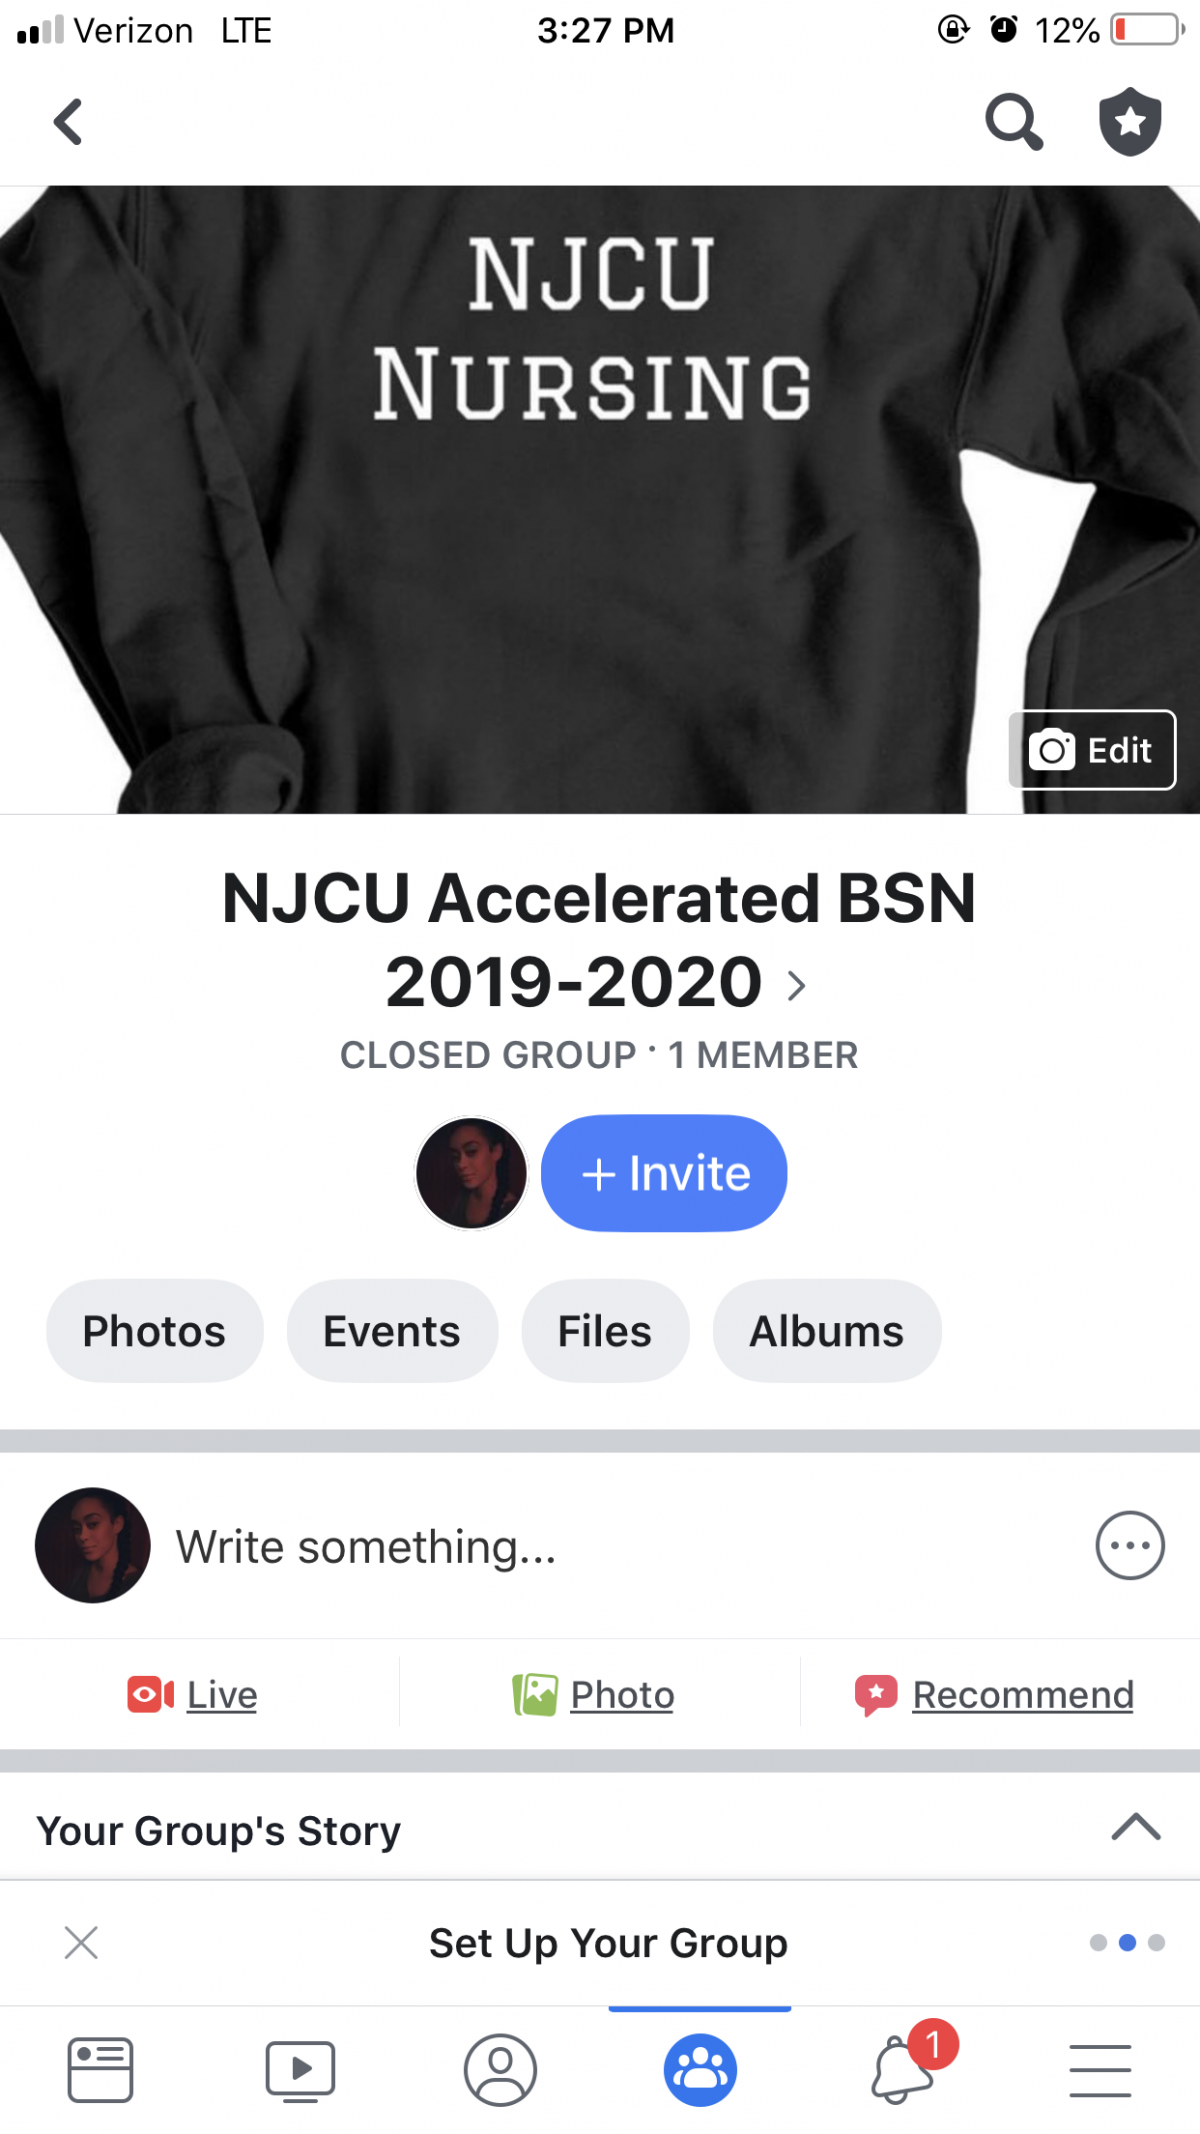Select the Groups tab icon
Image resolution: width=1200 pixels, height=2134 pixels.
(700, 2069)
